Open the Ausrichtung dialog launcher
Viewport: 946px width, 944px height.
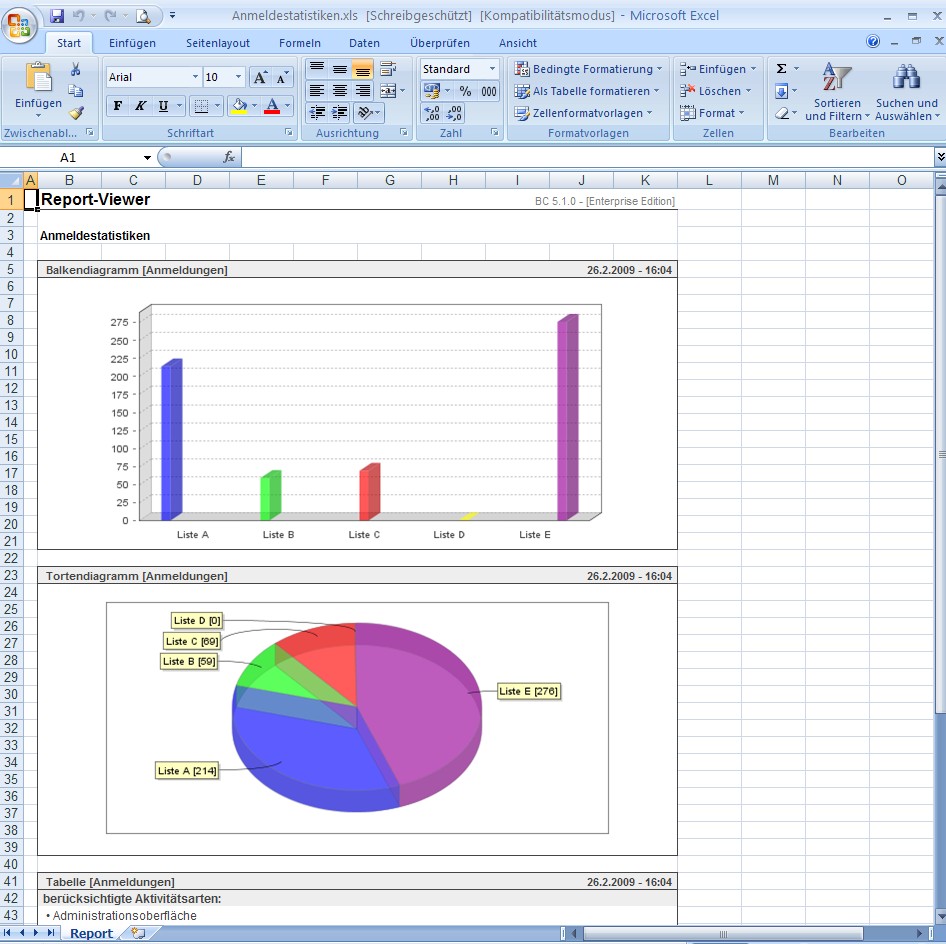pyautogui.click(x=404, y=133)
